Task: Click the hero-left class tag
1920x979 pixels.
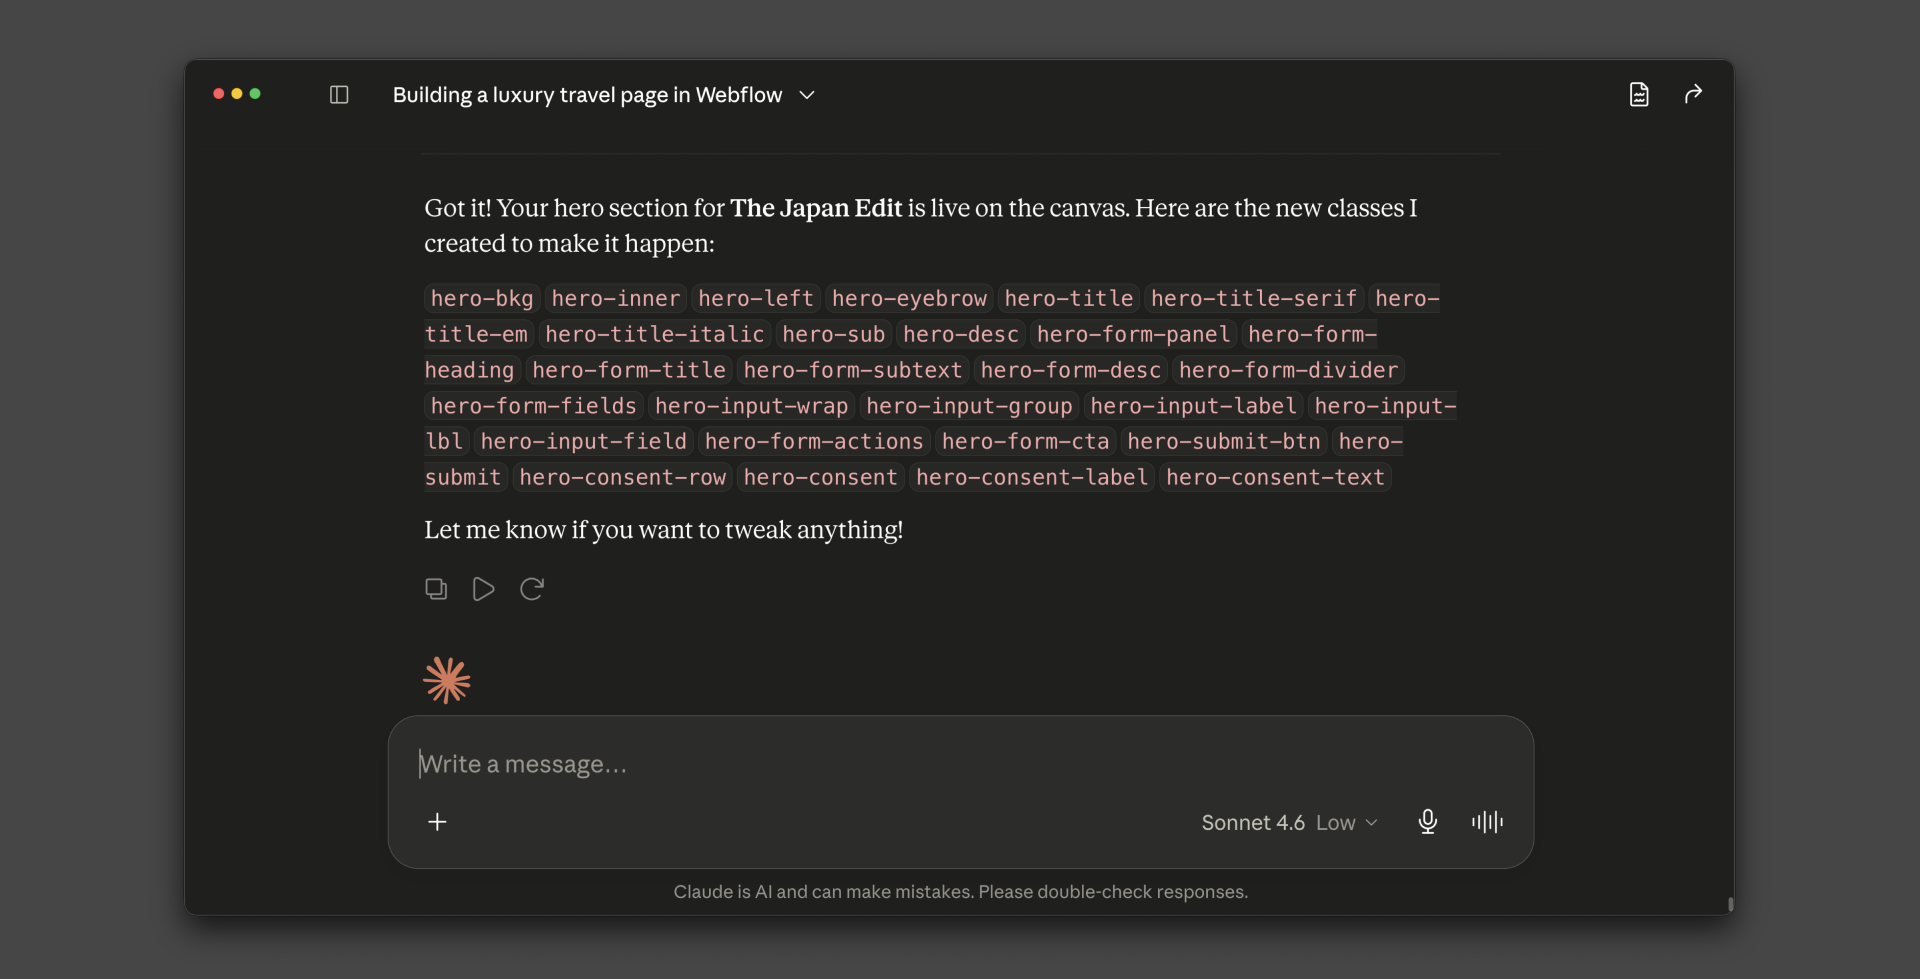Action: [x=756, y=299]
